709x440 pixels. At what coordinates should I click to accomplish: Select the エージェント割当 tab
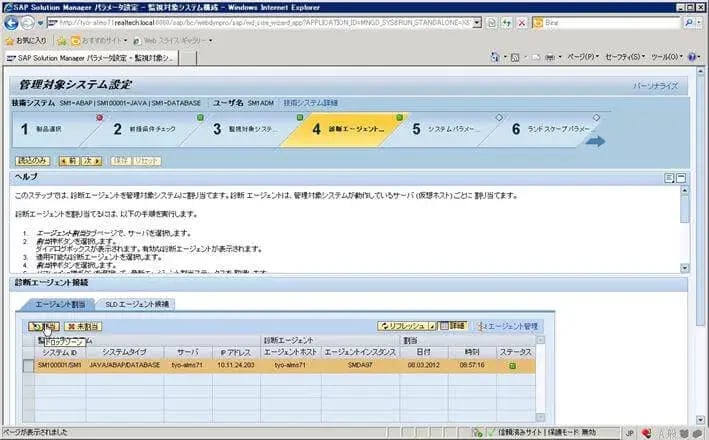coord(60,304)
